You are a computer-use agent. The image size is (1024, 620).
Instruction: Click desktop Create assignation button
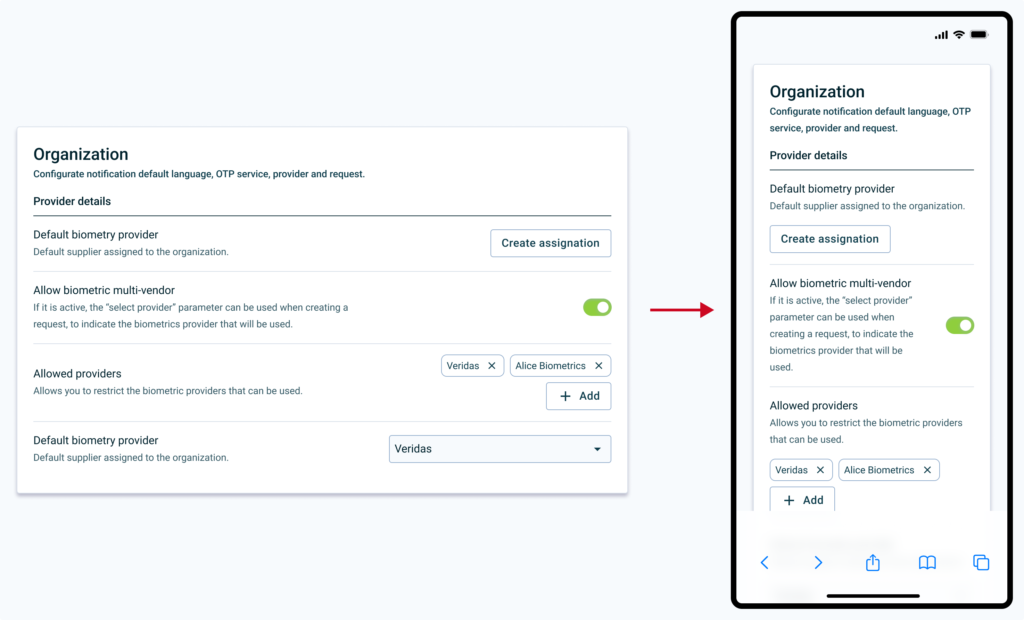coord(550,243)
